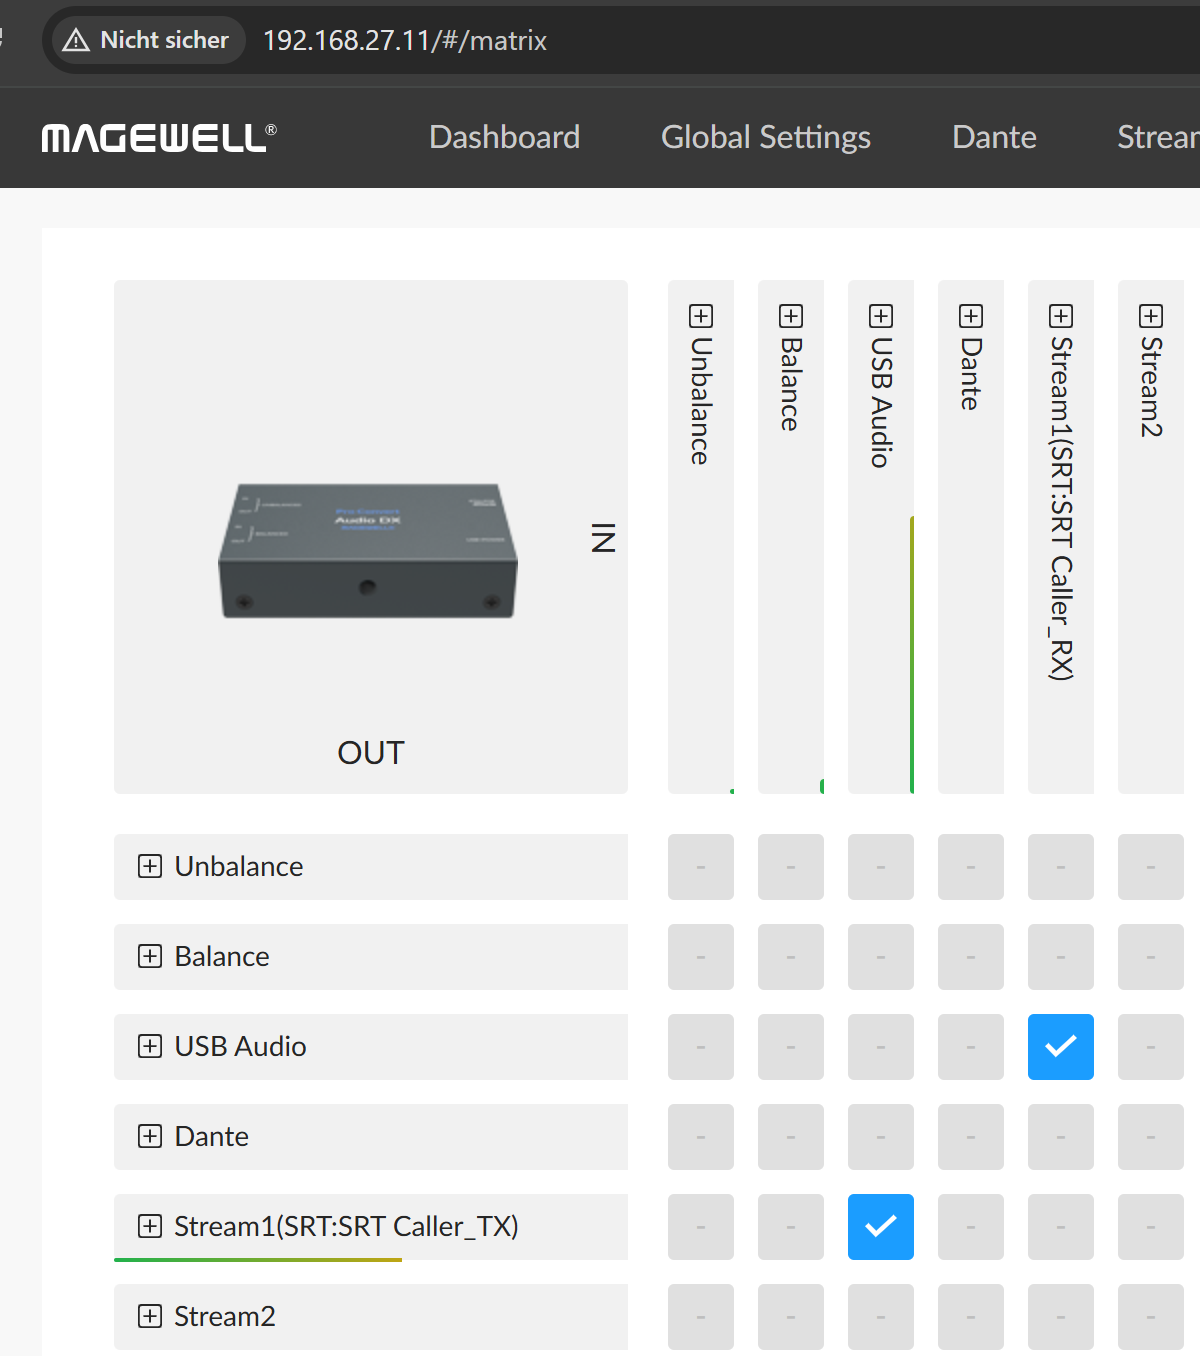Image resolution: width=1200 pixels, height=1356 pixels.
Task: Uncheck USB Audio output from Stream1 RX input
Action: 1061,1047
